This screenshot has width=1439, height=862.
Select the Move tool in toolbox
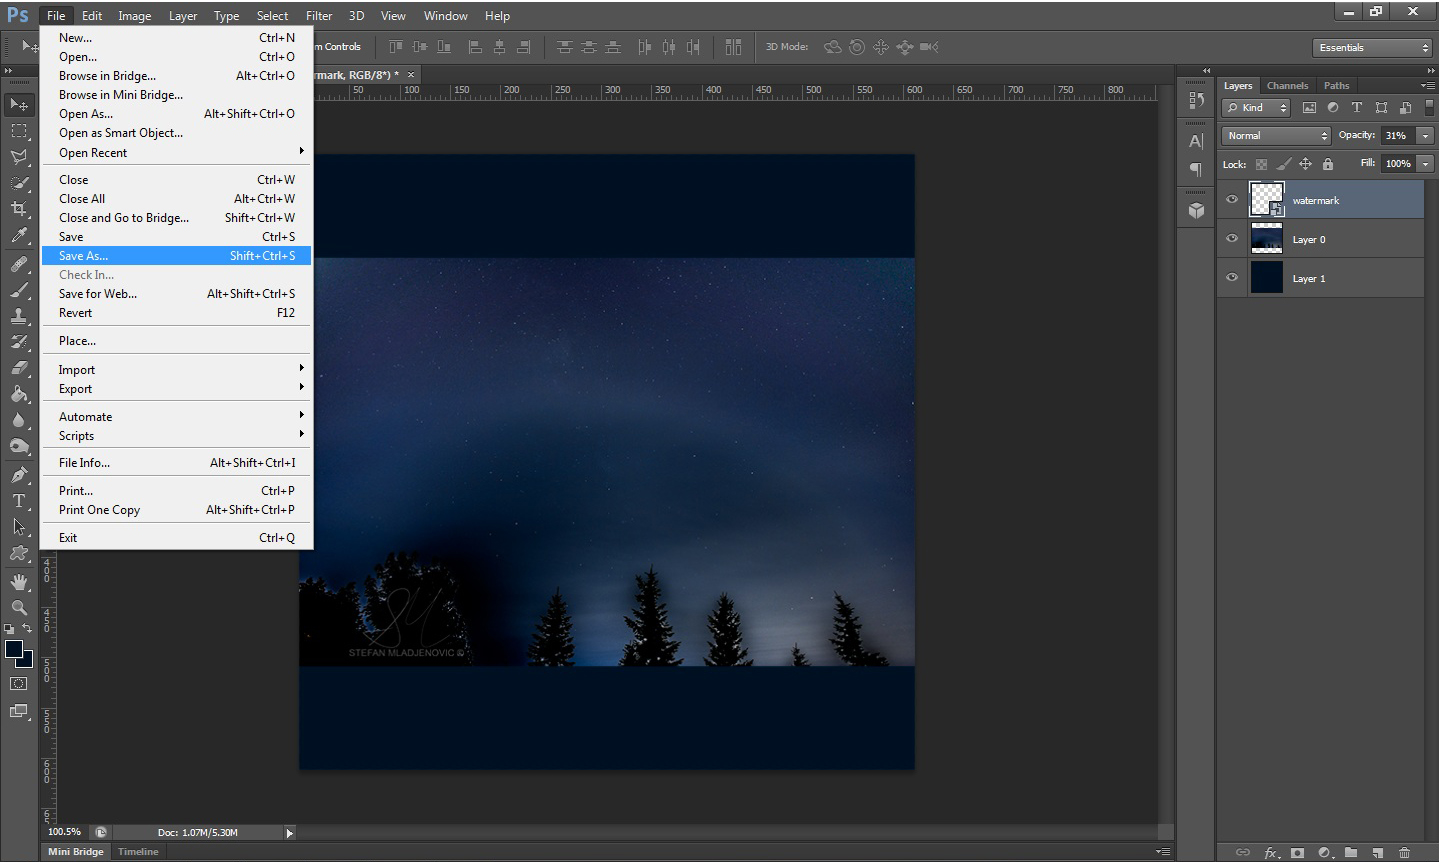(x=19, y=105)
